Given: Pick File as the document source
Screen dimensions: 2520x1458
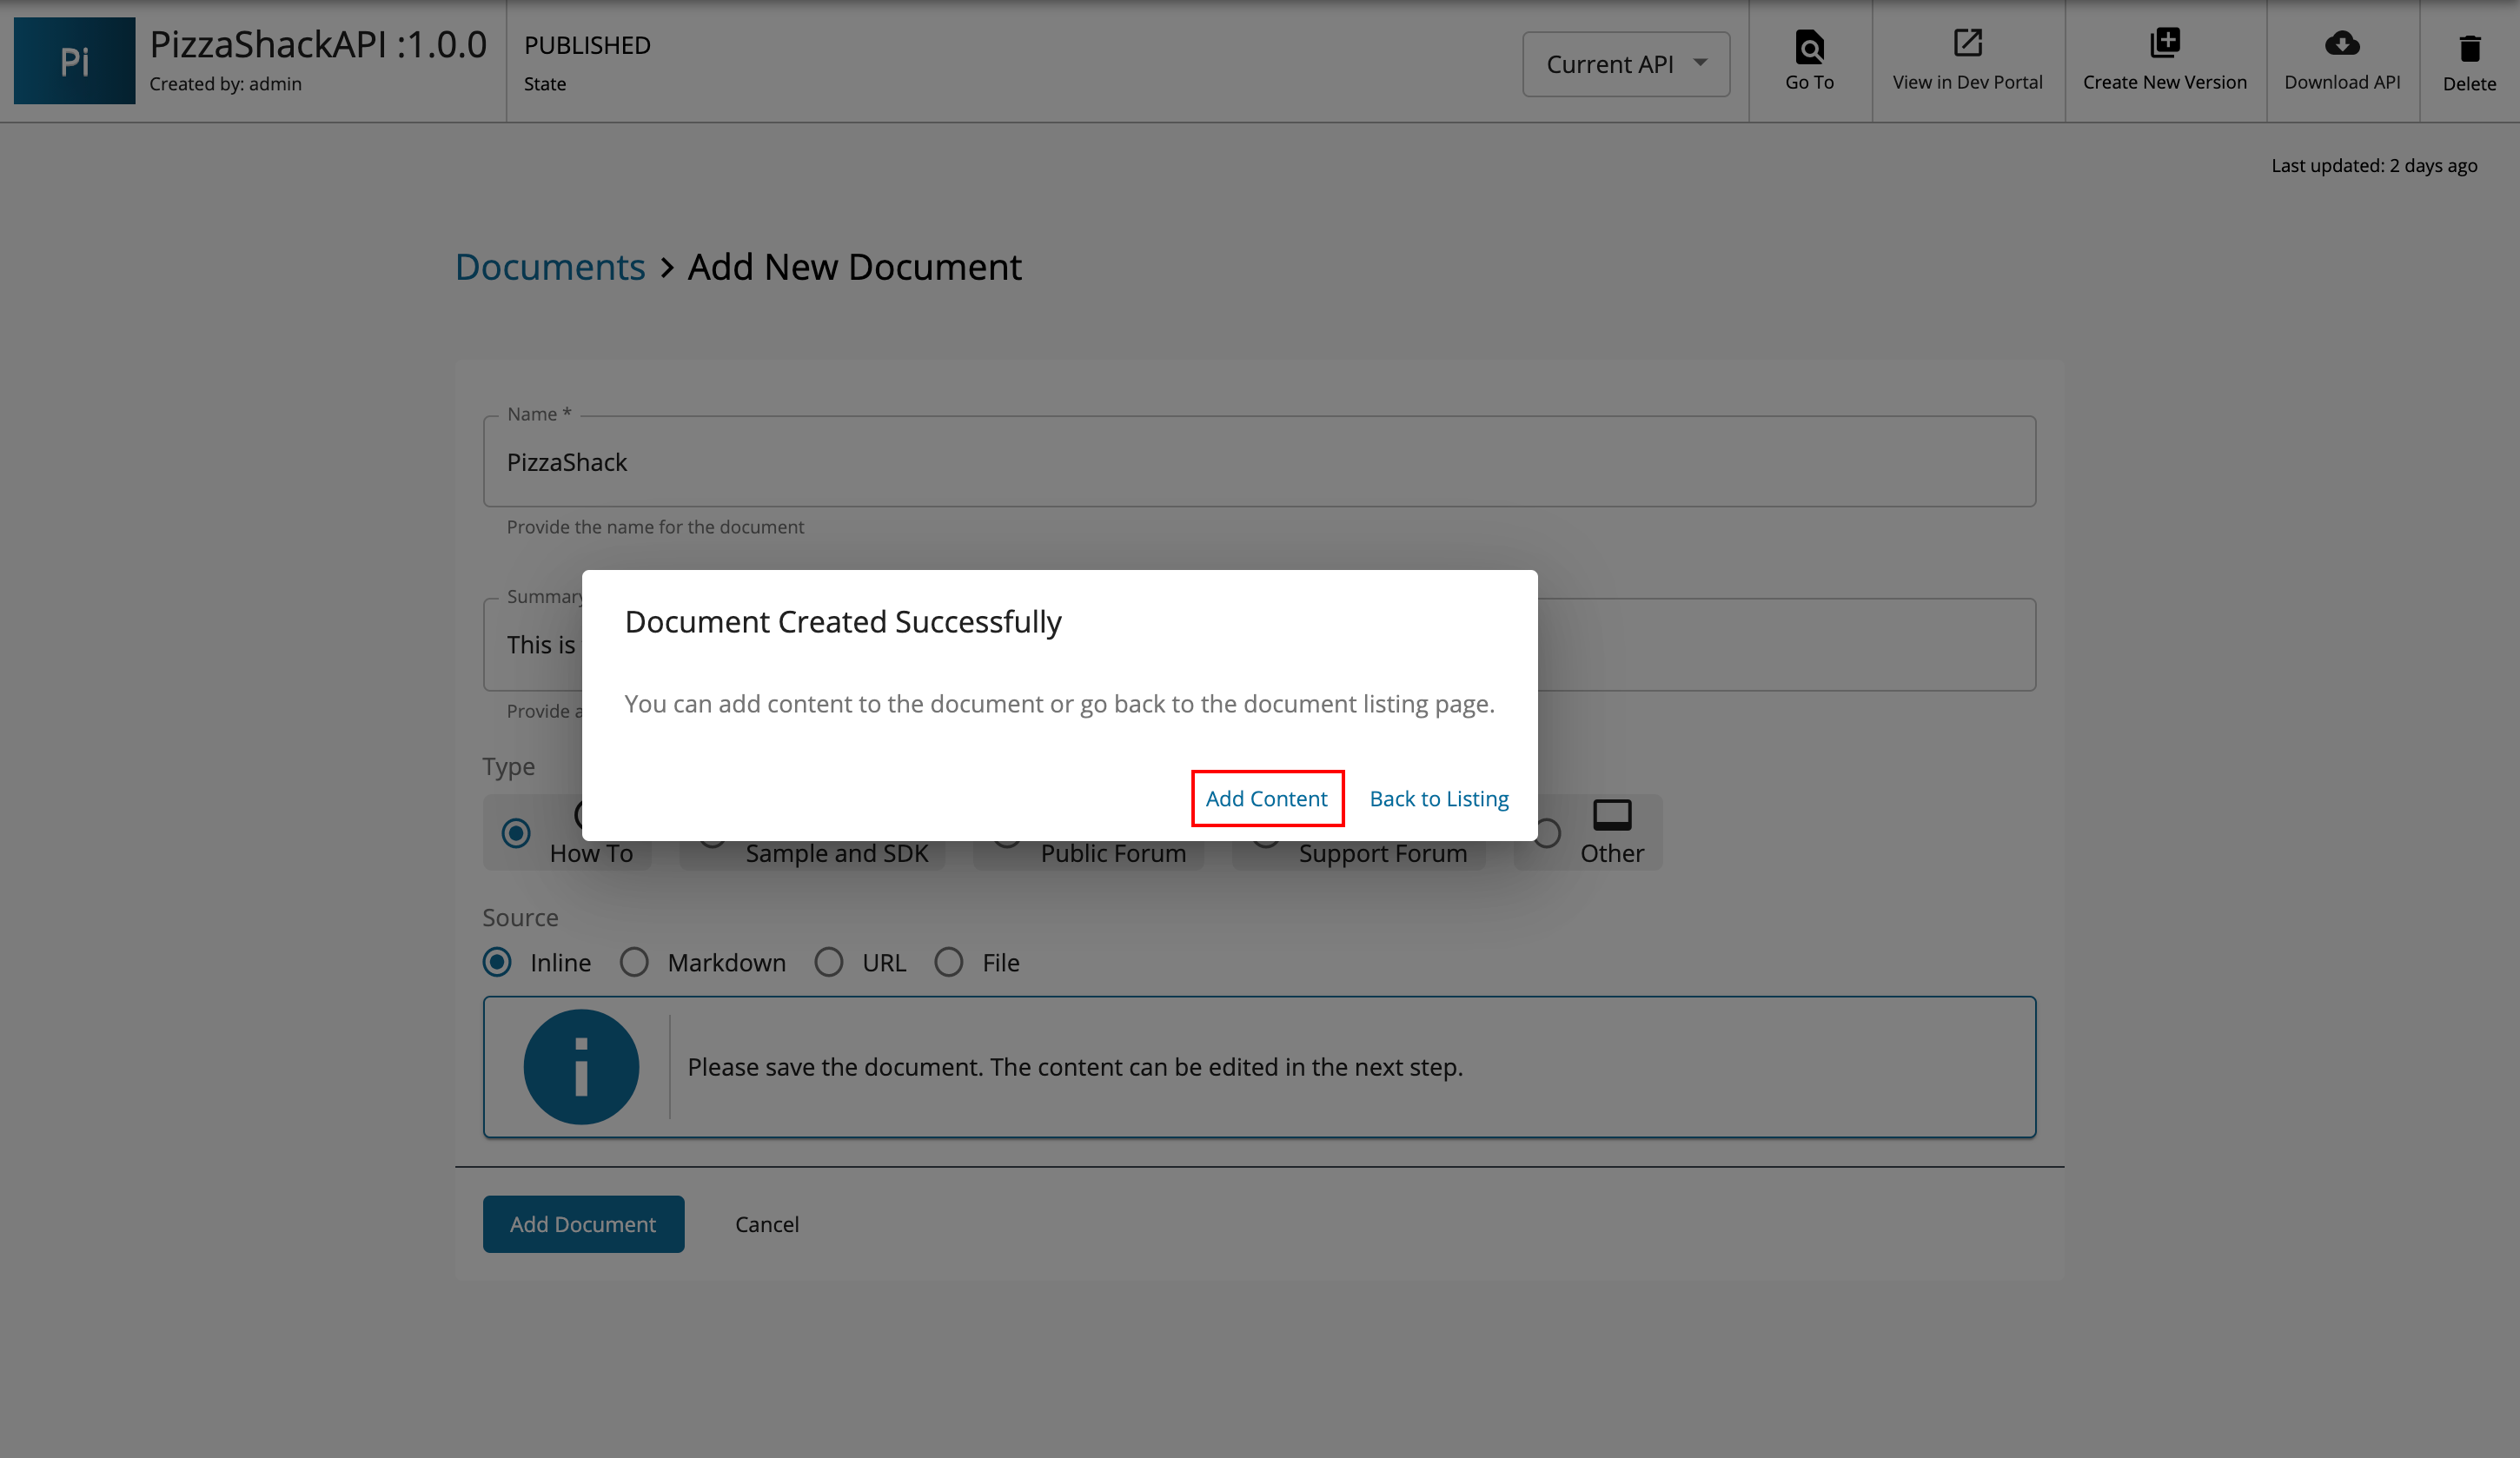Looking at the screenshot, I should [949, 962].
